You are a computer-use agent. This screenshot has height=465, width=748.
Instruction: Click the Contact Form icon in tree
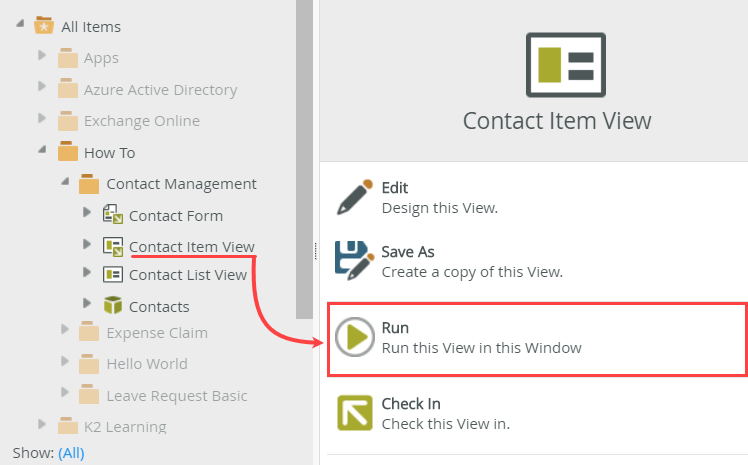113,215
